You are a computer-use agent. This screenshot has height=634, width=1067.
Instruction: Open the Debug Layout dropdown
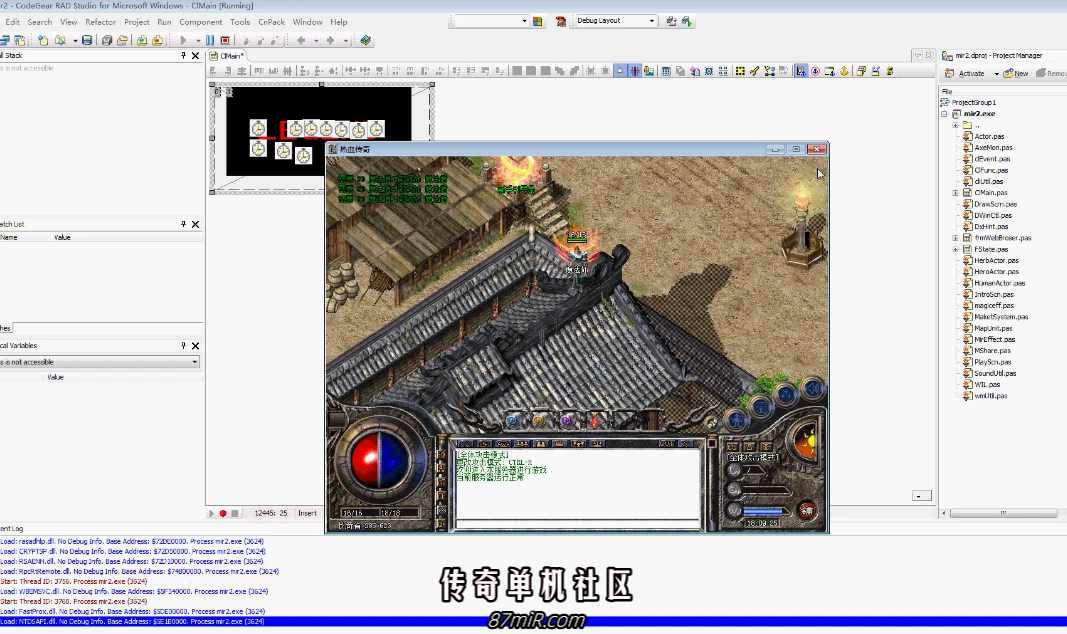click(x=651, y=21)
